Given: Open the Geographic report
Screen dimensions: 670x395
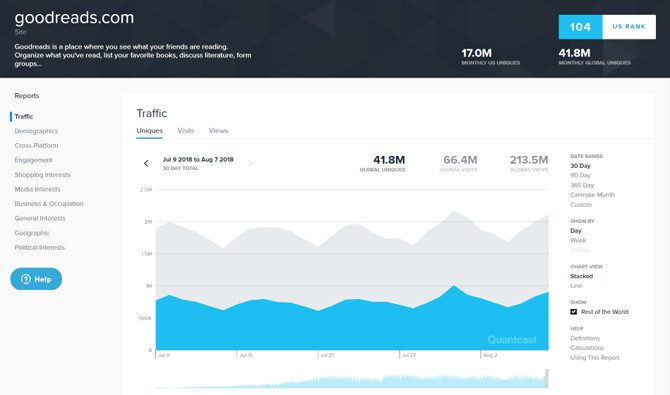Looking at the screenshot, I should (32, 233).
